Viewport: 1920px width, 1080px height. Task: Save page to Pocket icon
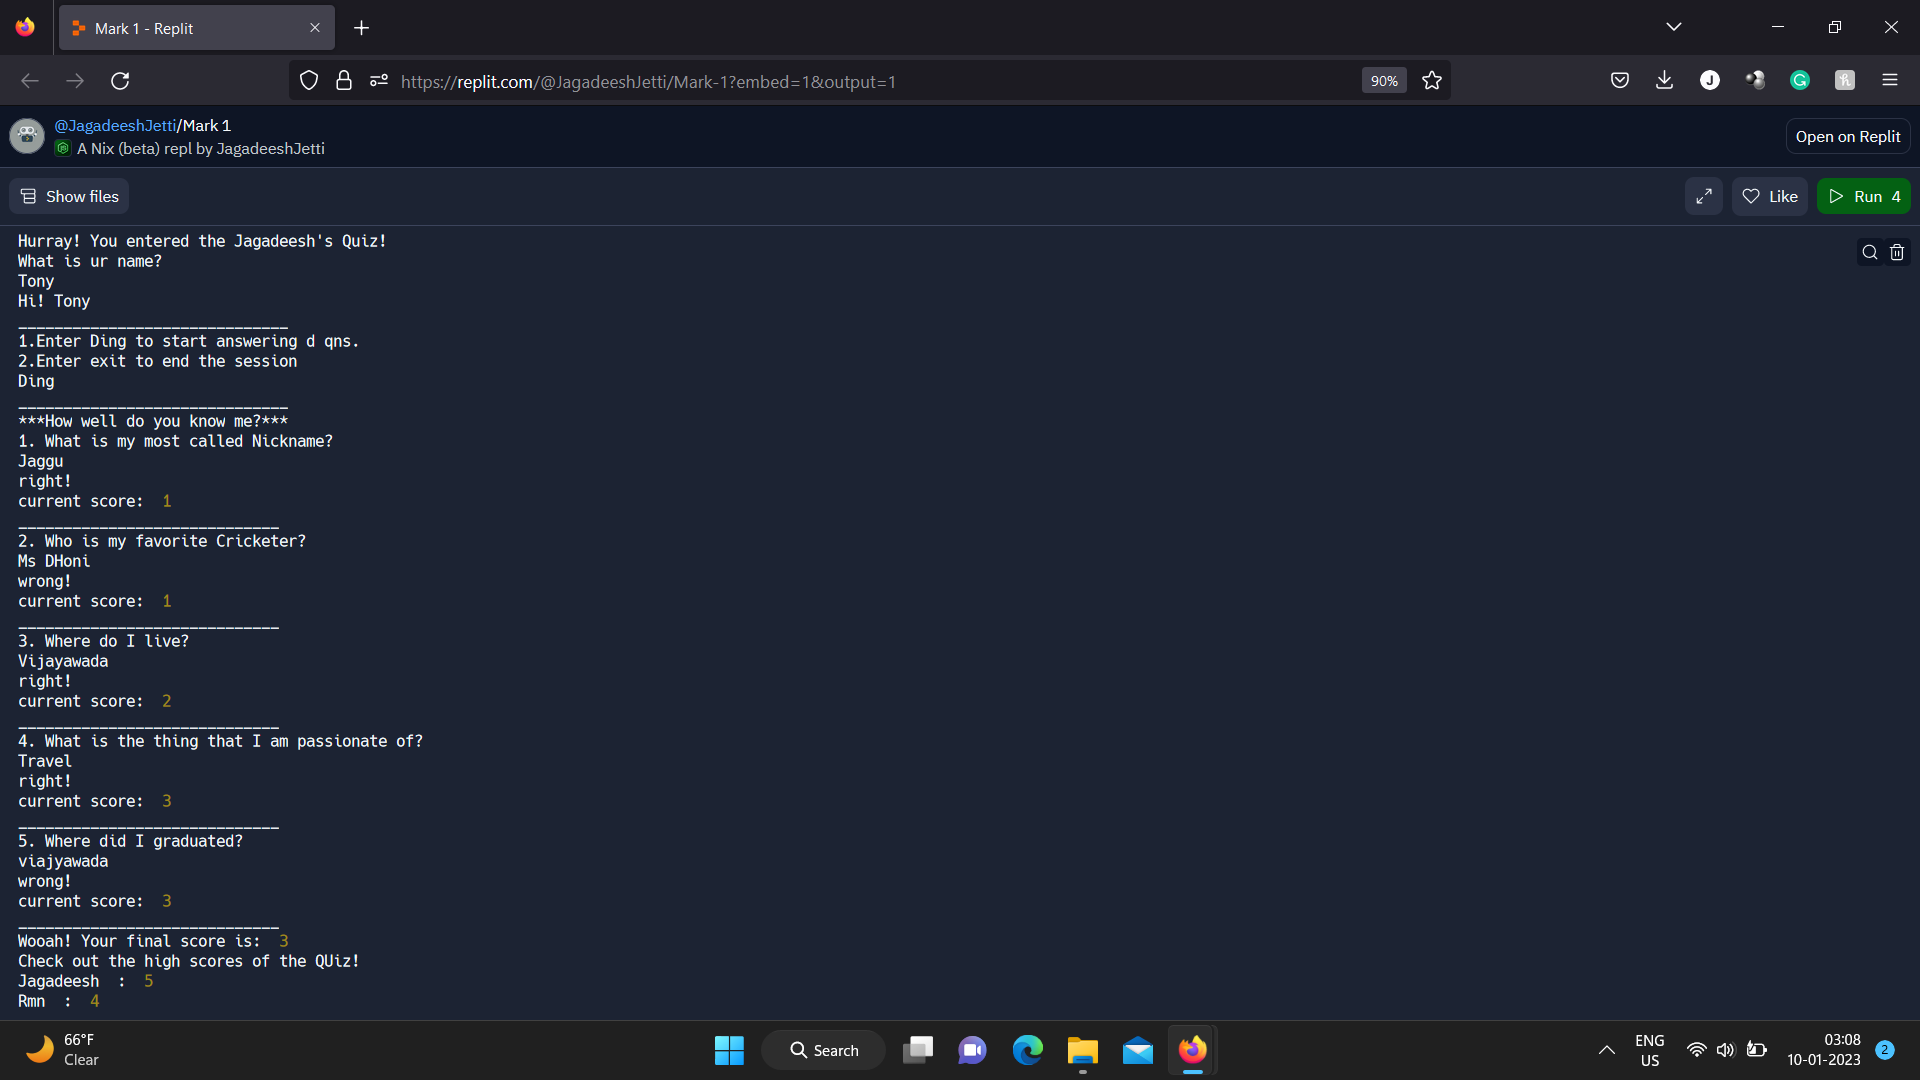1620,81
